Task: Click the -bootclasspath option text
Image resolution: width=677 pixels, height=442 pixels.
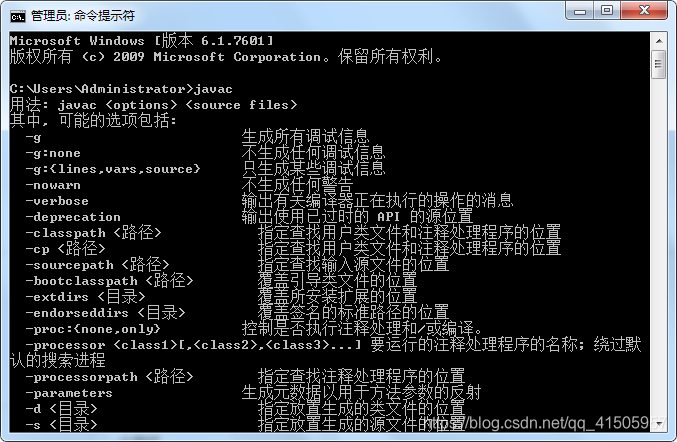Action: tap(81, 281)
